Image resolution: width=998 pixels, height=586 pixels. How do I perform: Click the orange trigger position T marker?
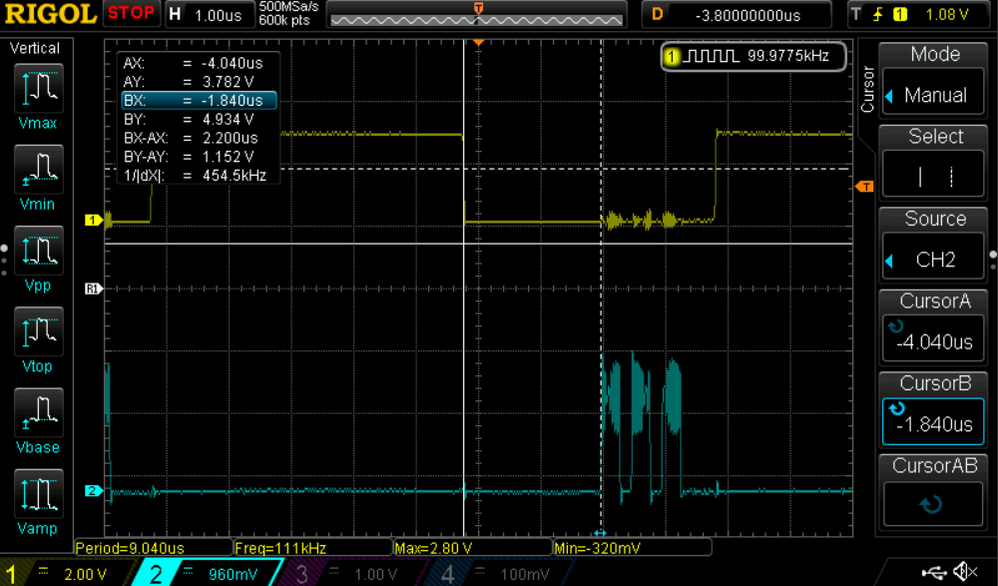point(478,8)
